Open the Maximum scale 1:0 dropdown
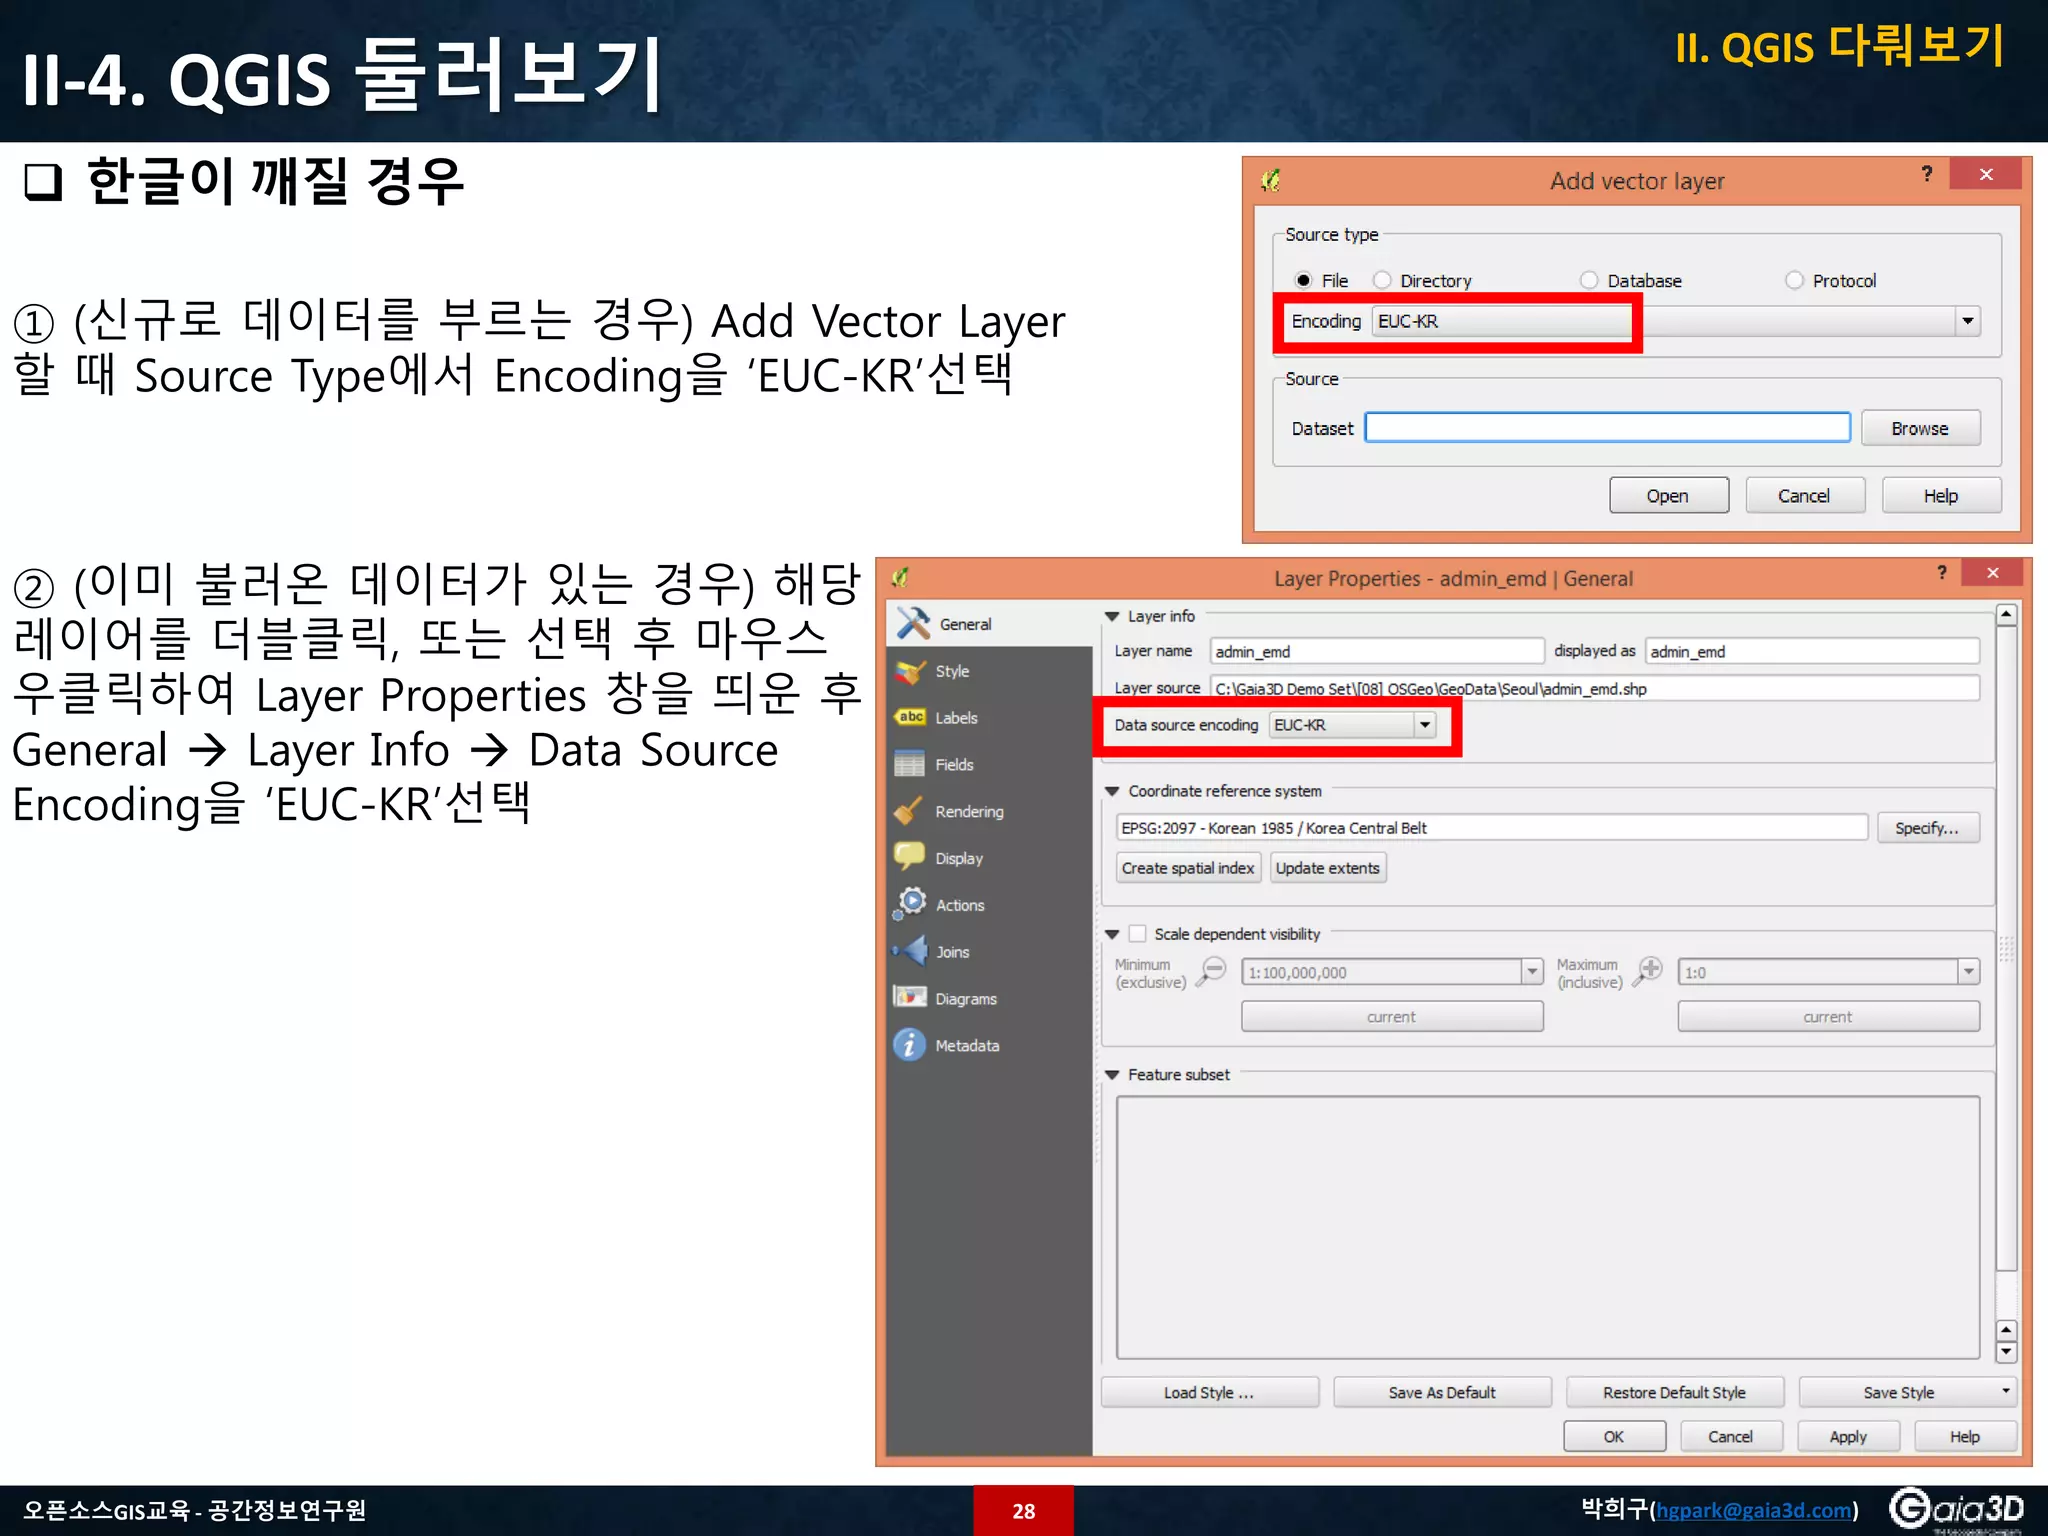 click(x=1968, y=971)
